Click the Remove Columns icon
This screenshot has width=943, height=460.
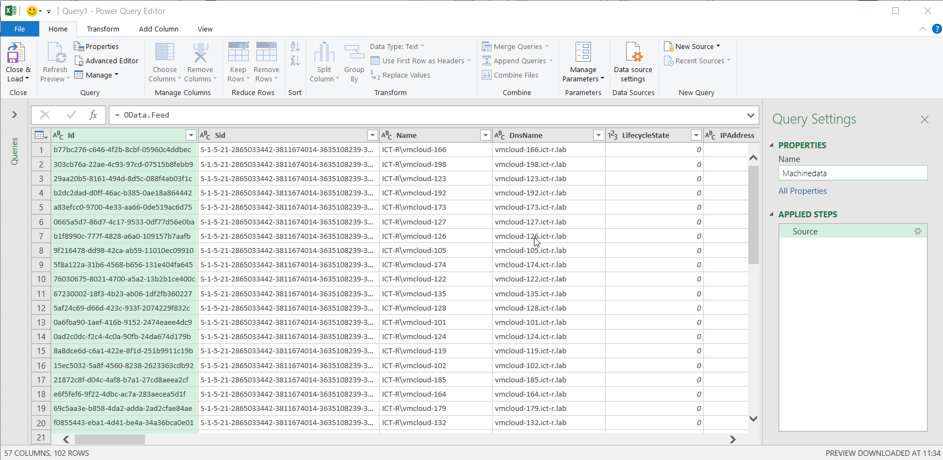(x=200, y=53)
